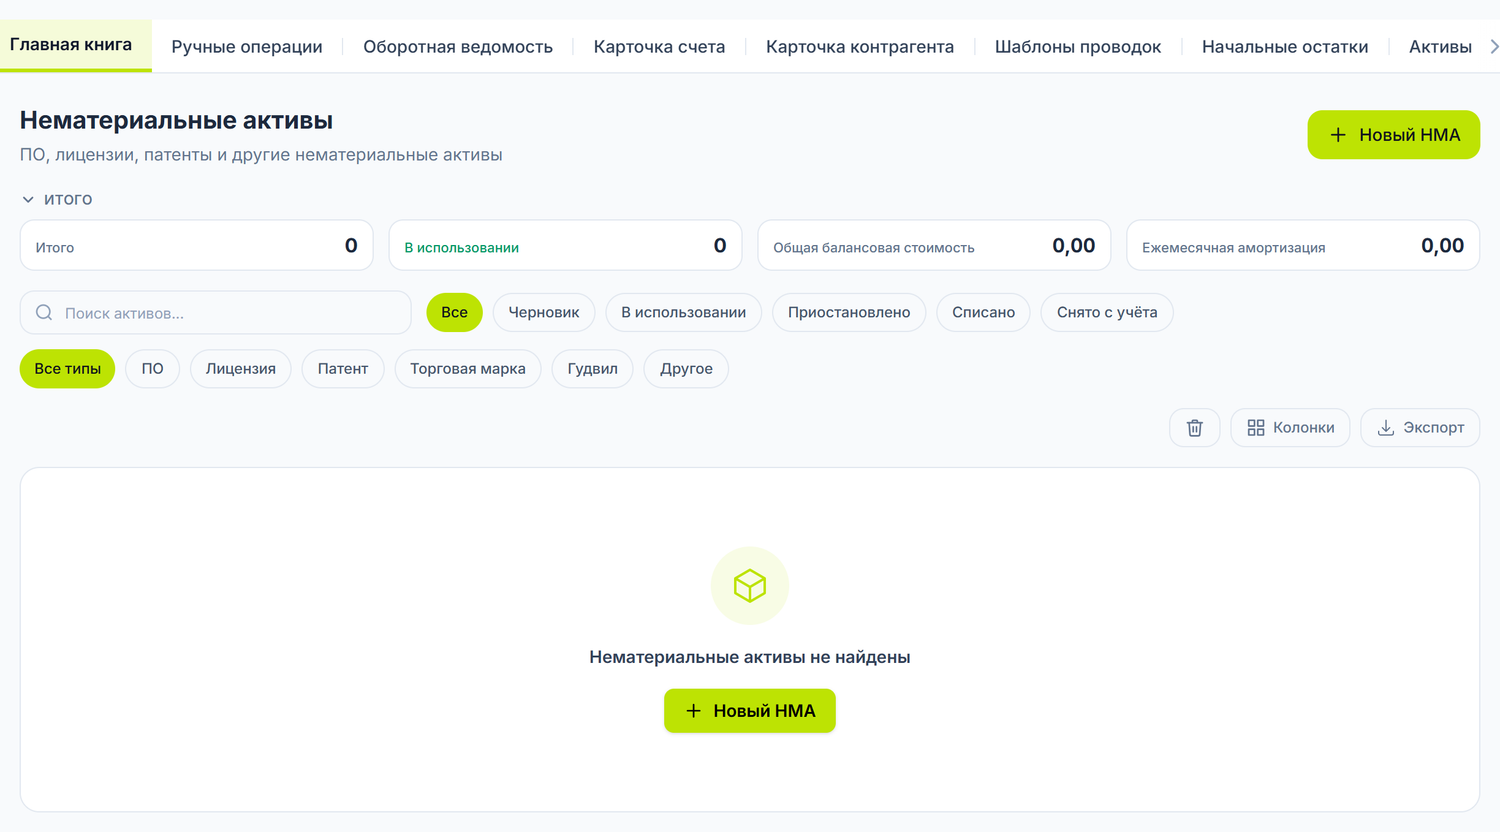Select the Карточка контрагента tab
The image size is (1500, 832).
point(860,46)
